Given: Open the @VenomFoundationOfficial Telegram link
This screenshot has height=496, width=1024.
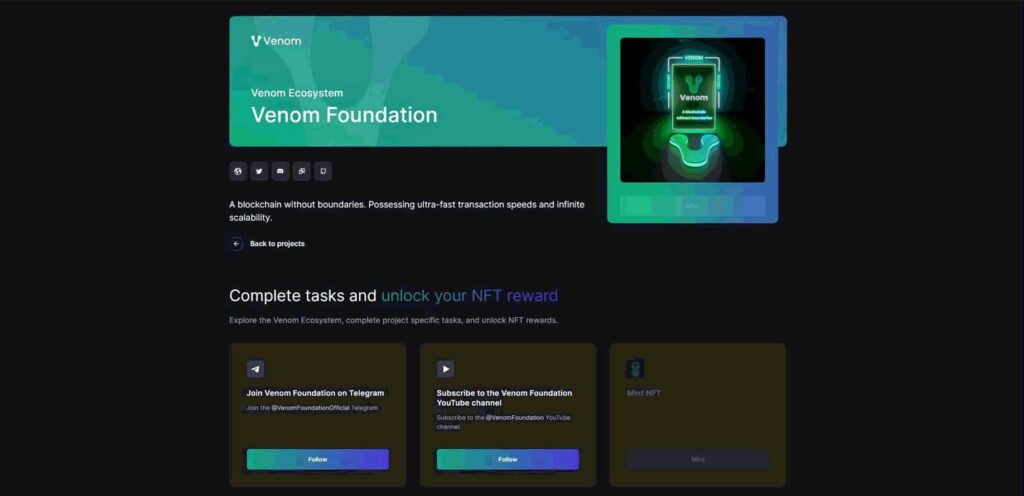Looking at the screenshot, I should pyautogui.click(x=311, y=408).
